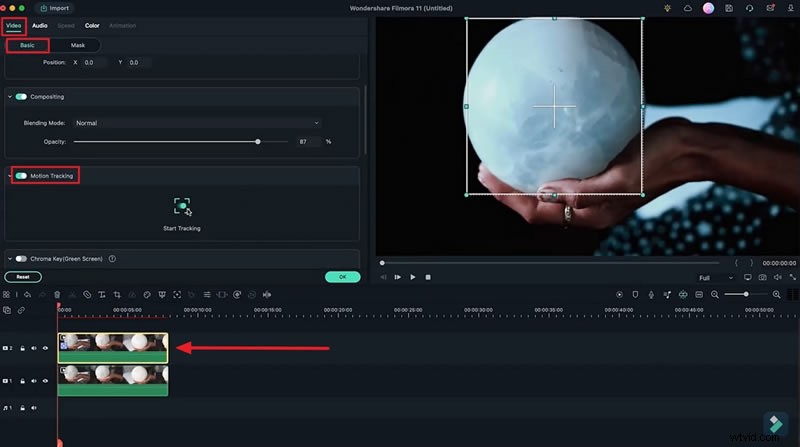Hide video track 1 with eye icon
Screen dimensions: 800x447
(45, 381)
